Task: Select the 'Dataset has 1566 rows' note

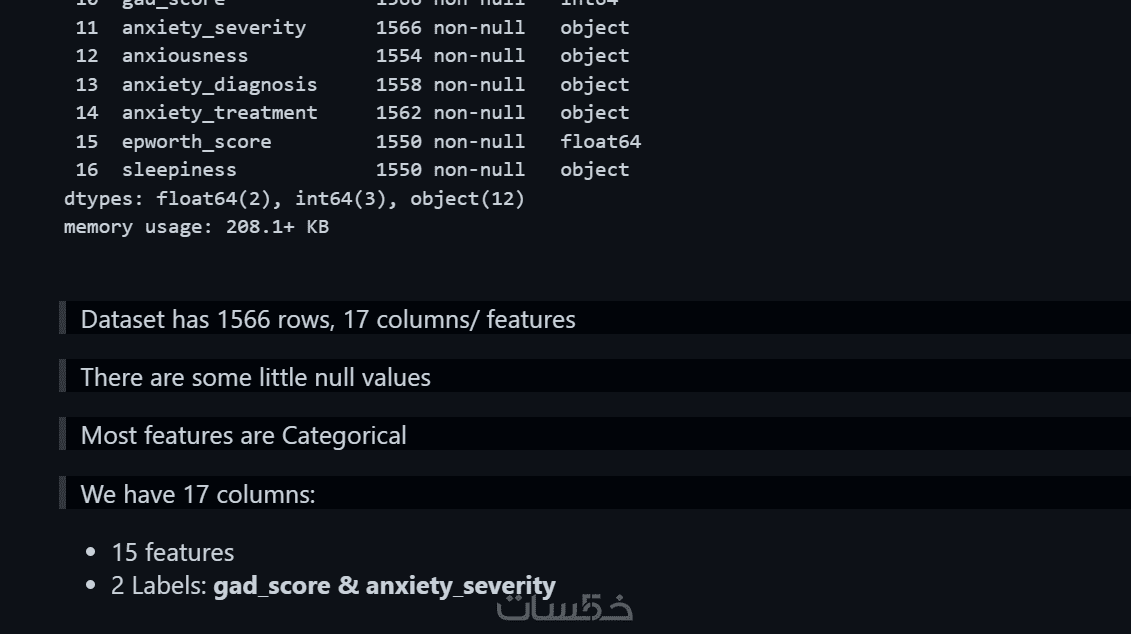Action: tap(328, 320)
